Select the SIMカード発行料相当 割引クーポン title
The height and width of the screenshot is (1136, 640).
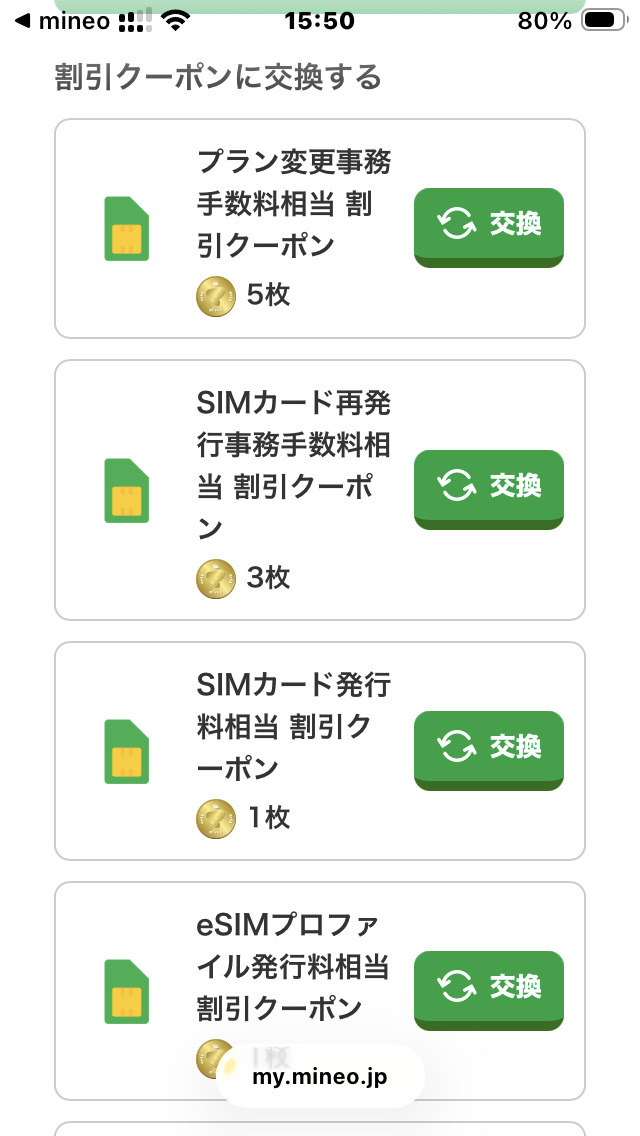[x=294, y=727]
